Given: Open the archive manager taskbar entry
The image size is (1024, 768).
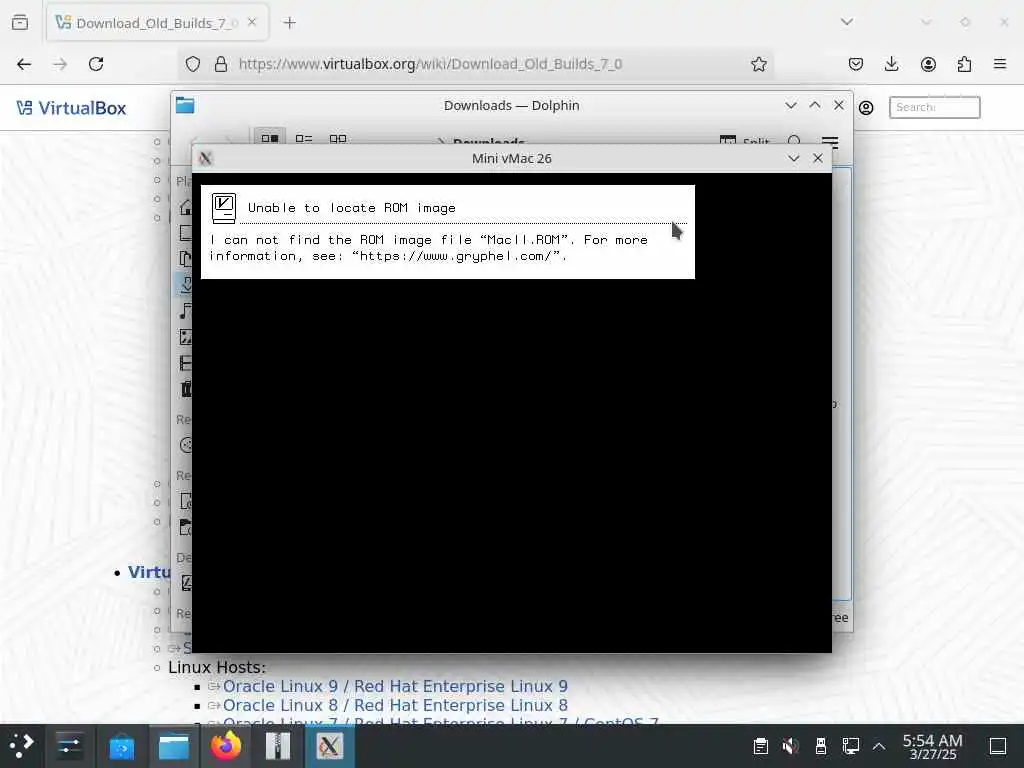Looking at the screenshot, I should (278, 746).
